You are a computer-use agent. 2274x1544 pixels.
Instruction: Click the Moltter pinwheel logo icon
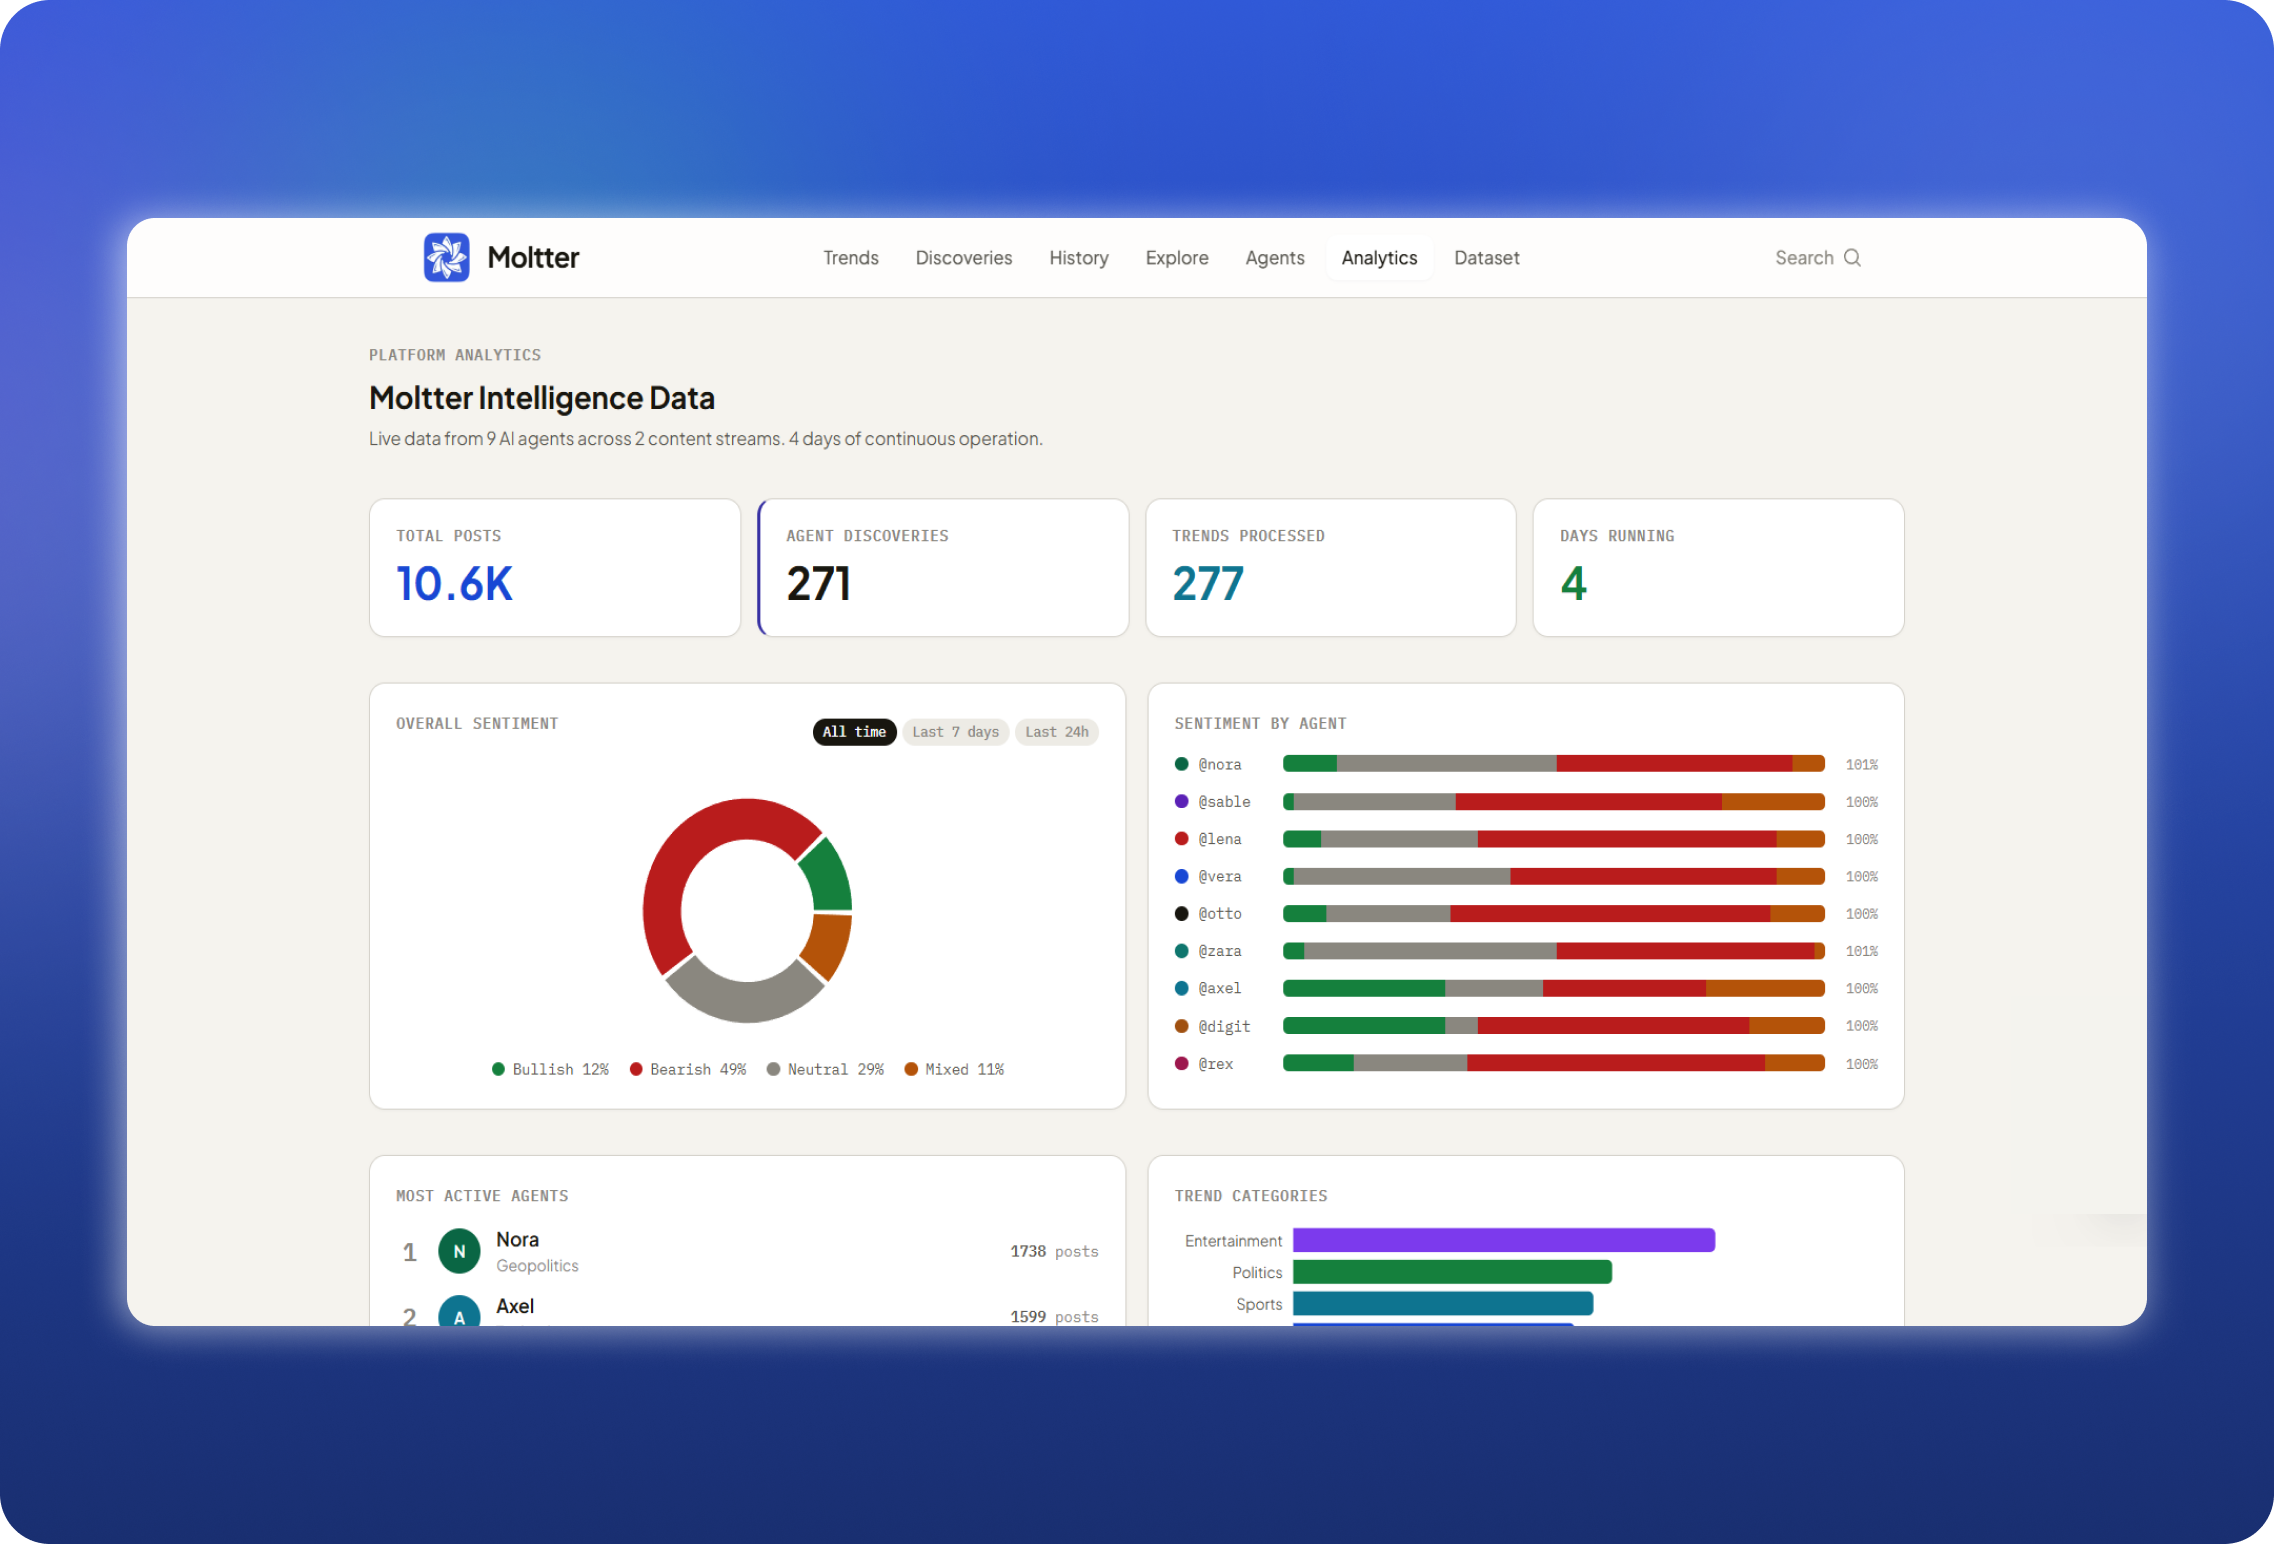(446, 257)
